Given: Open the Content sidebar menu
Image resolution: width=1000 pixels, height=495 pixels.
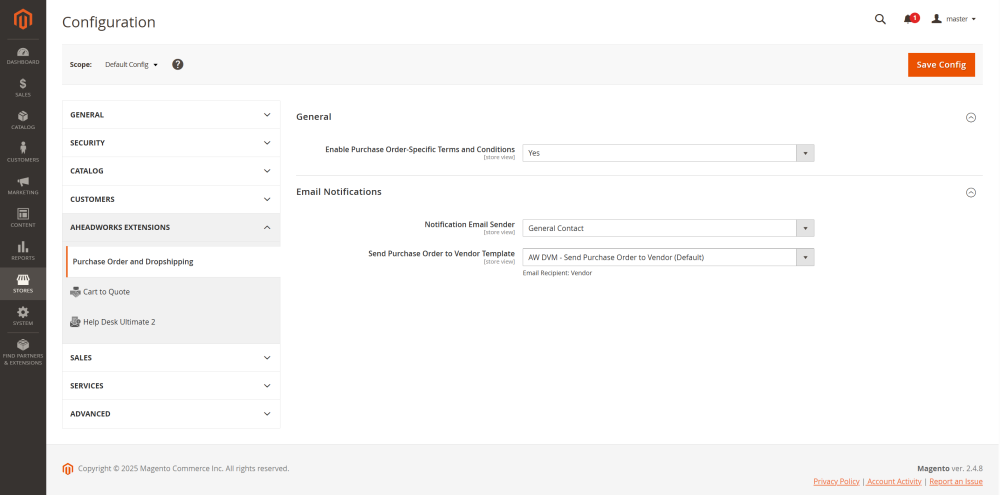Looking at the screenshot, I should pyautogui.click(x=23, y=218).
